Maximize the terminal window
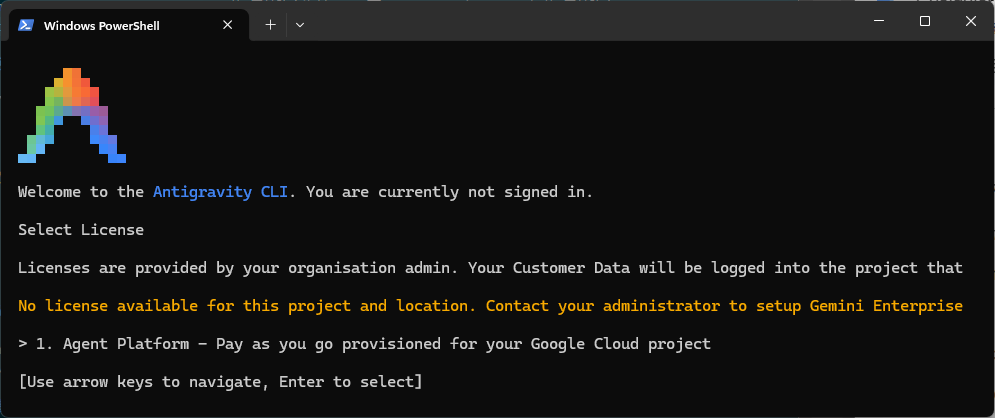 coord(925,21)
